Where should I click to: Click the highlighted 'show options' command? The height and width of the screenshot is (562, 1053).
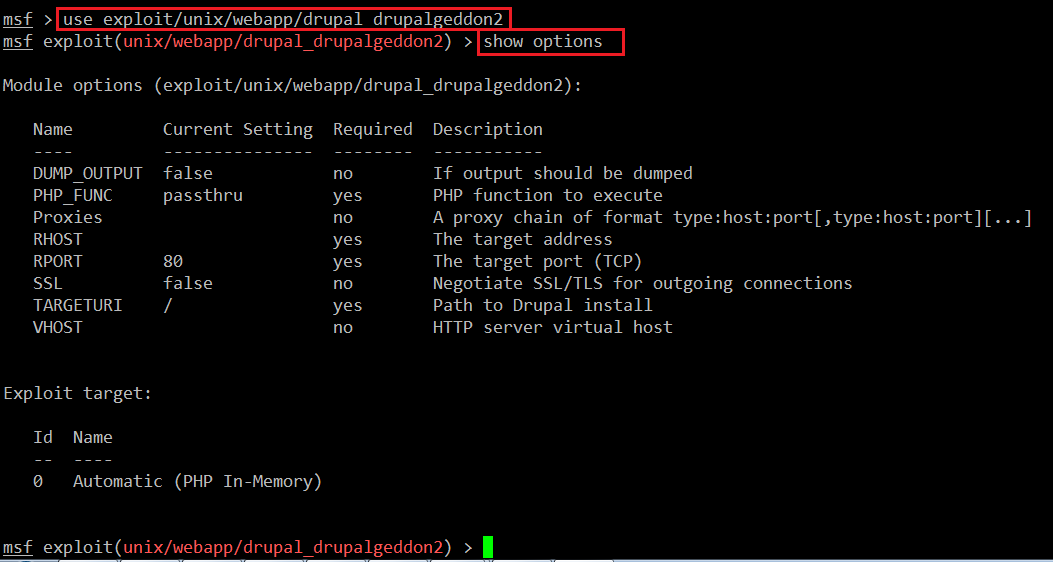point(550,42)
